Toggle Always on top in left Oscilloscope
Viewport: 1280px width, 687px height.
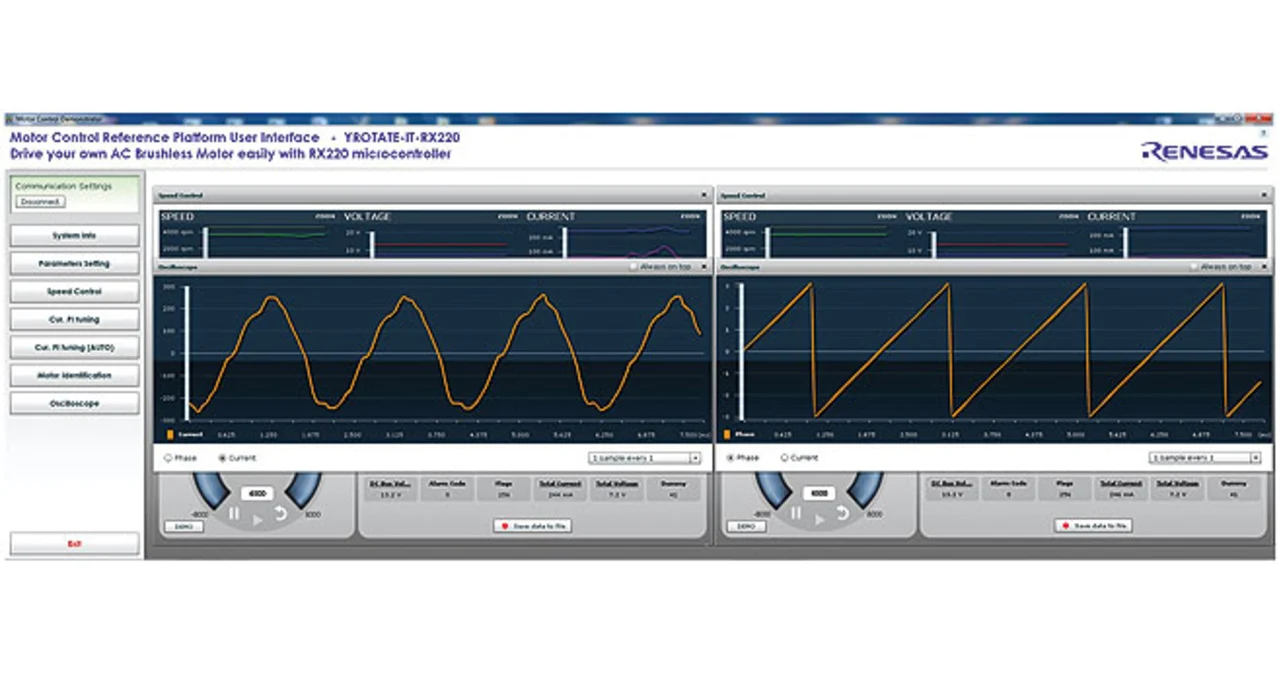(x=634, y=267)
